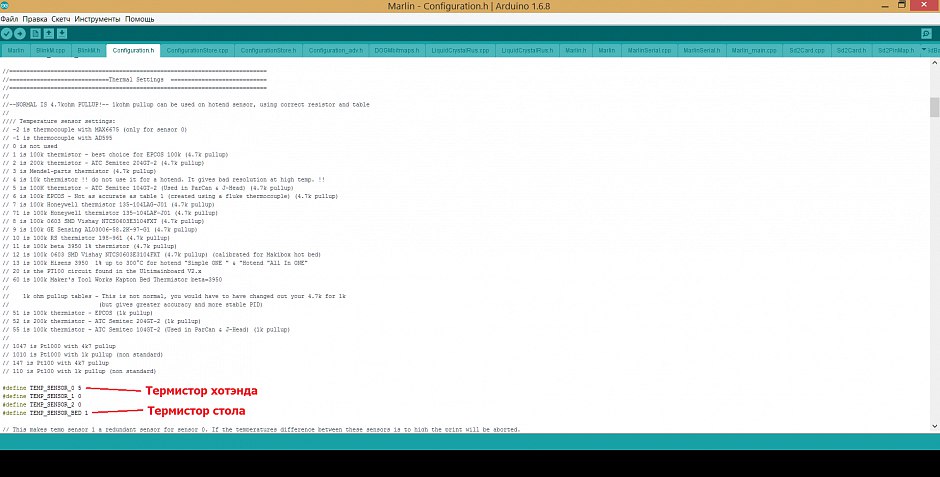This screenshot has width=940, height=477.
Task: Click '11 is 100k beta 3950' line
Action: [x=90, y=246]
